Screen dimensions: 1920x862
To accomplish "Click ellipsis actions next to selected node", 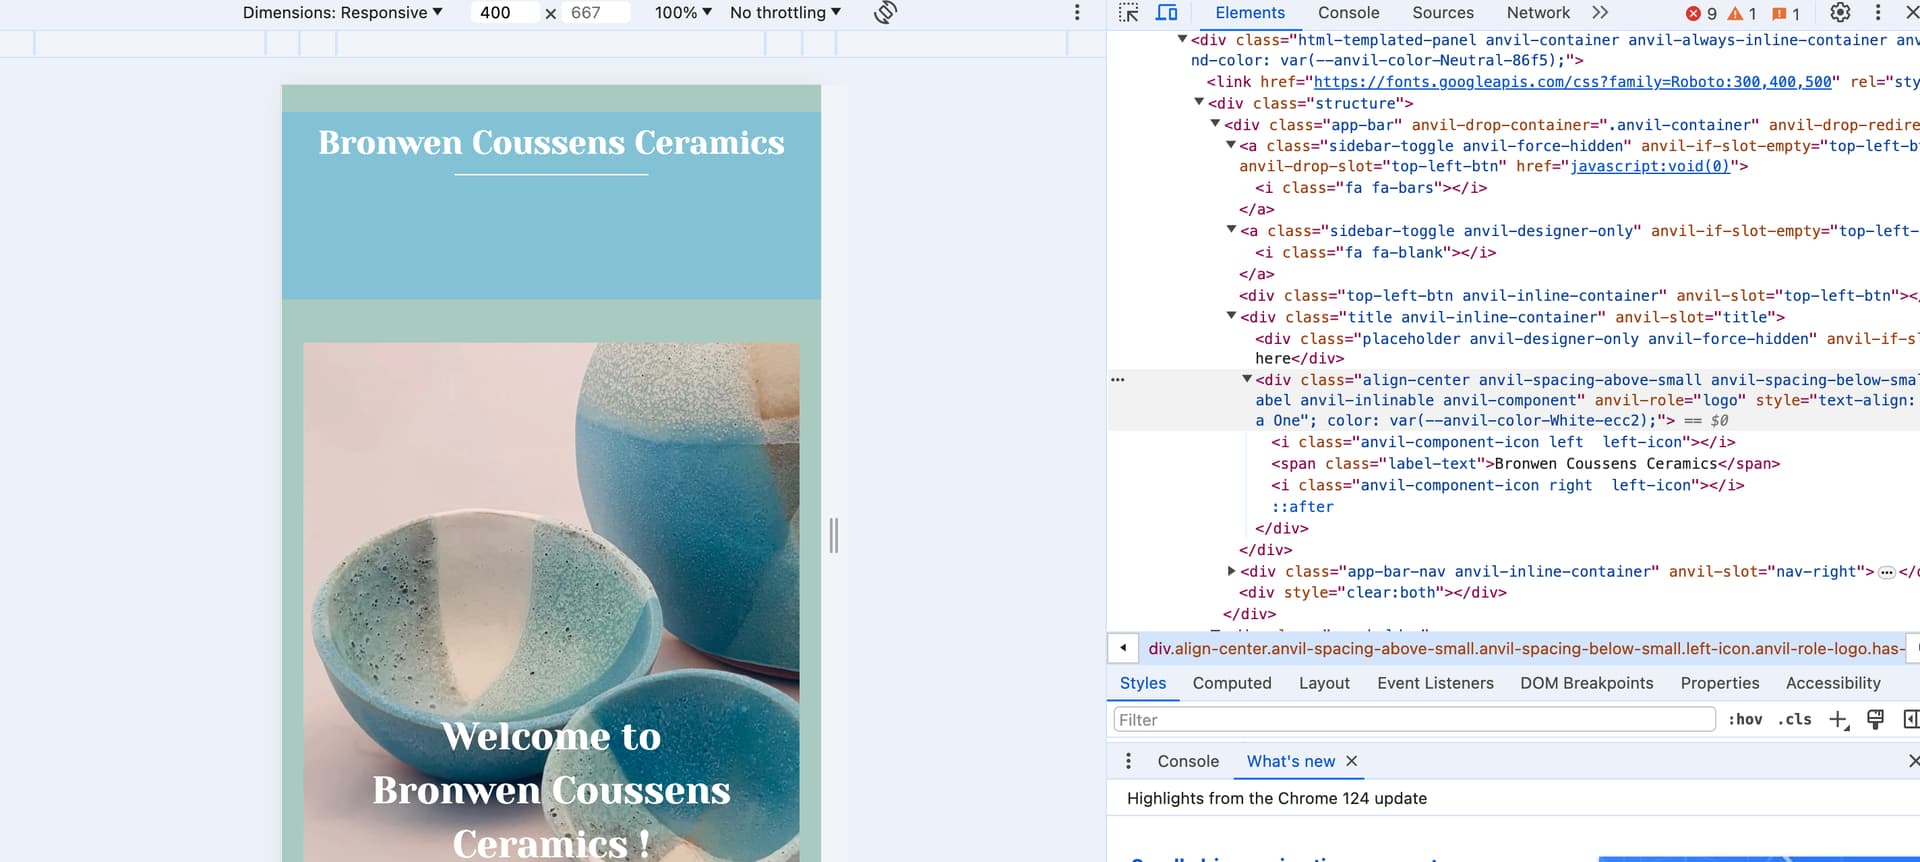I will [1118, 380].
